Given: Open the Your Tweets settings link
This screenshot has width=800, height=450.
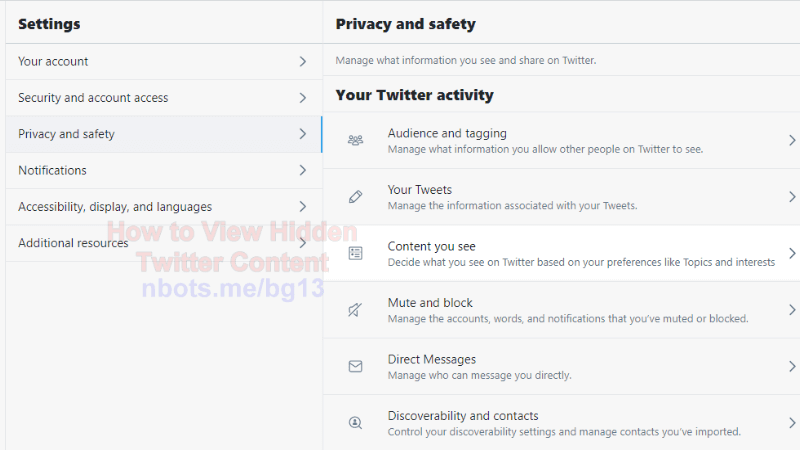Looking at the screenshot, I should 561,197.
